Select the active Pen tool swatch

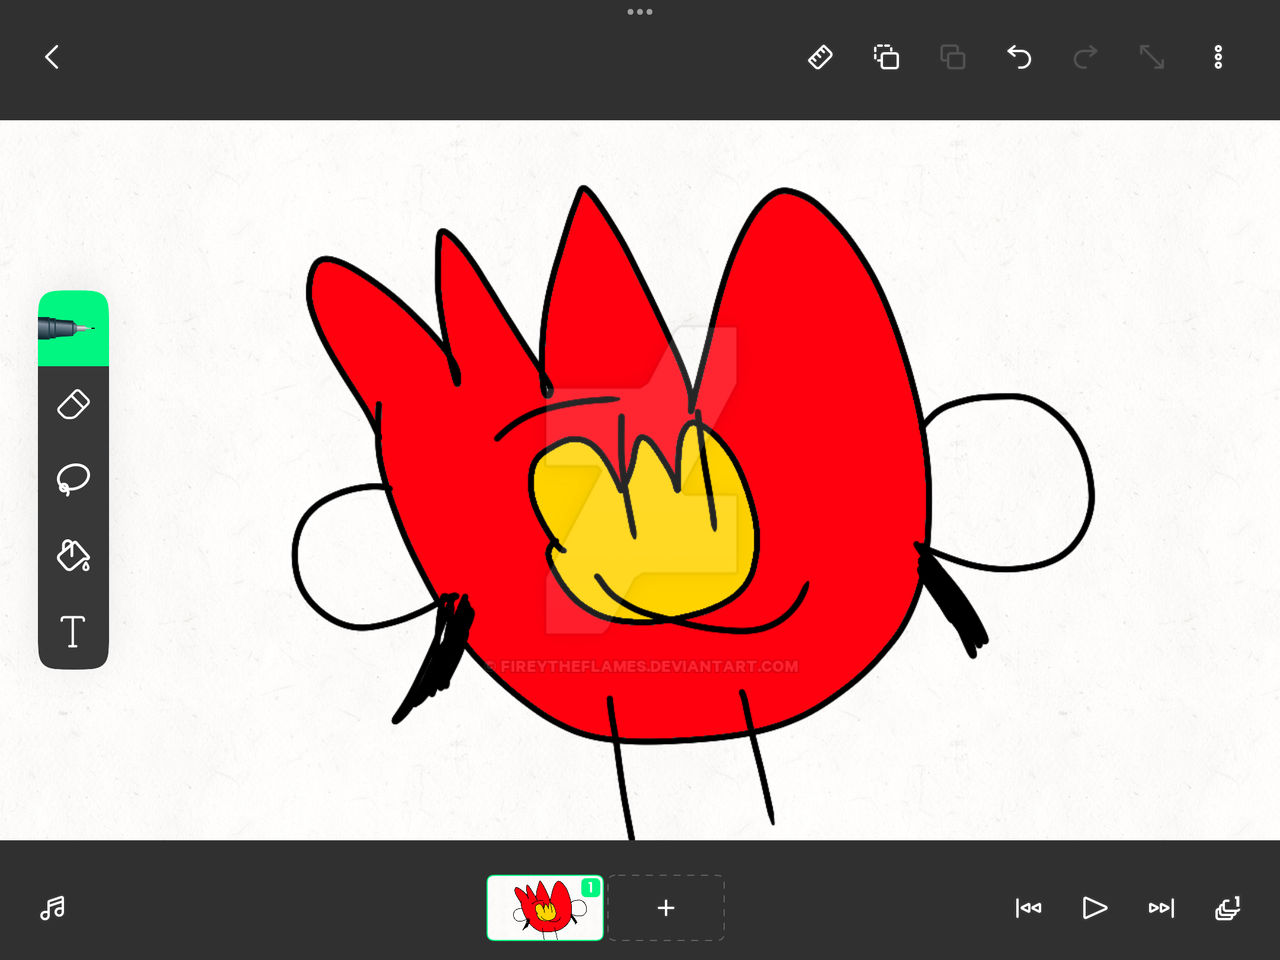click(x=73, y=327)
